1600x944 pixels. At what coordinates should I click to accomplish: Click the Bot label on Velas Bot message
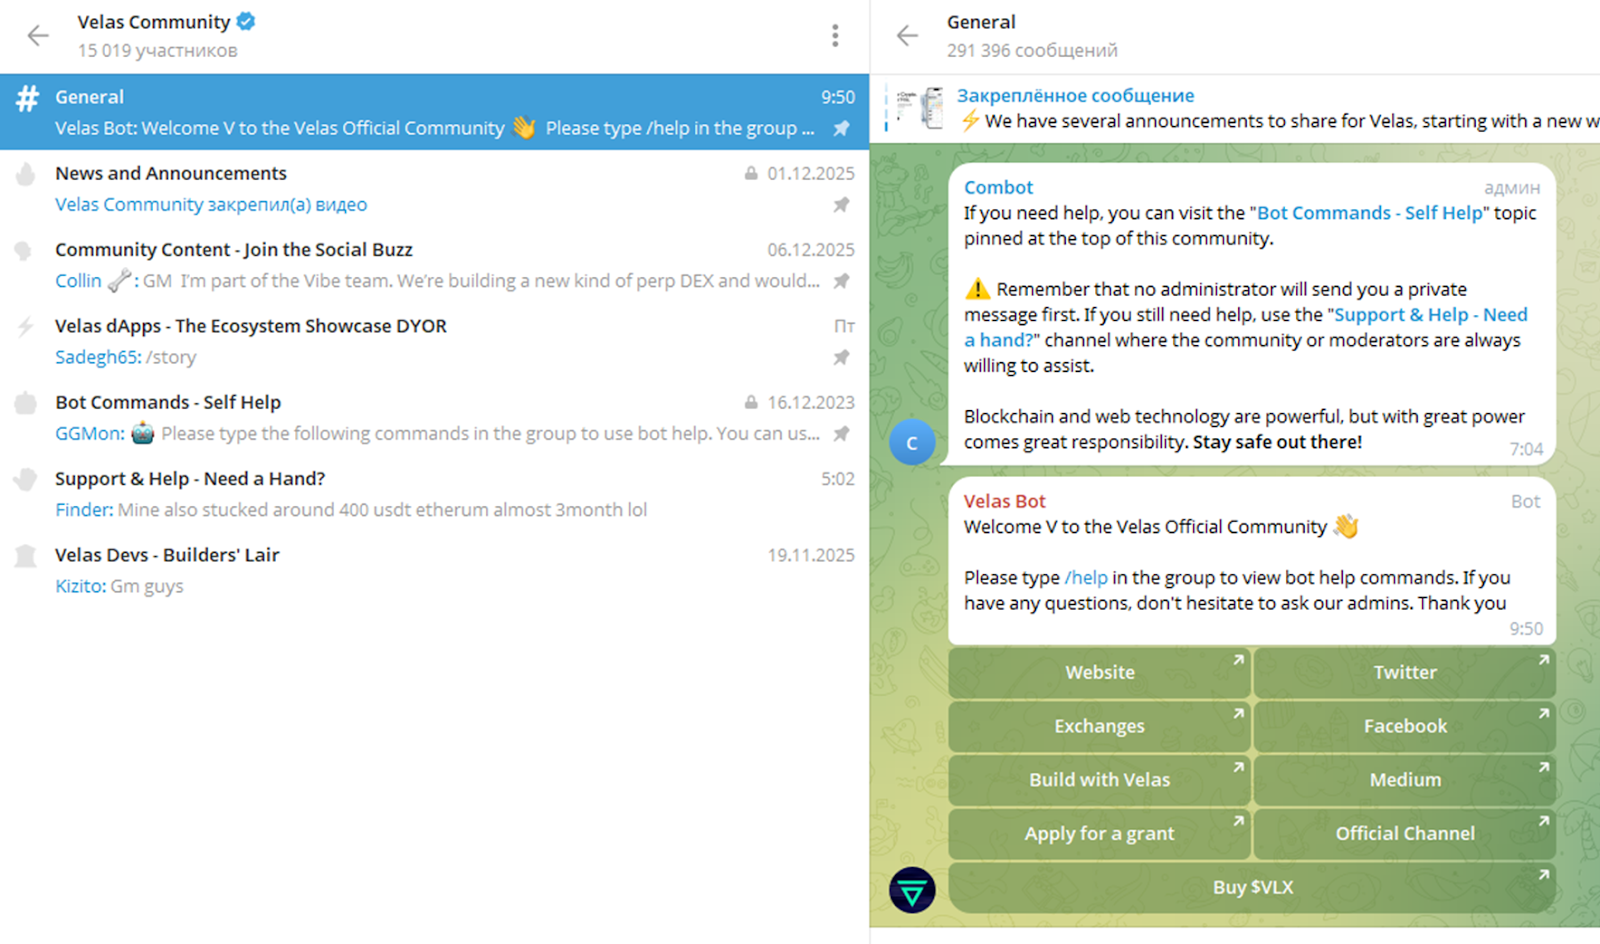point(1525,501)
